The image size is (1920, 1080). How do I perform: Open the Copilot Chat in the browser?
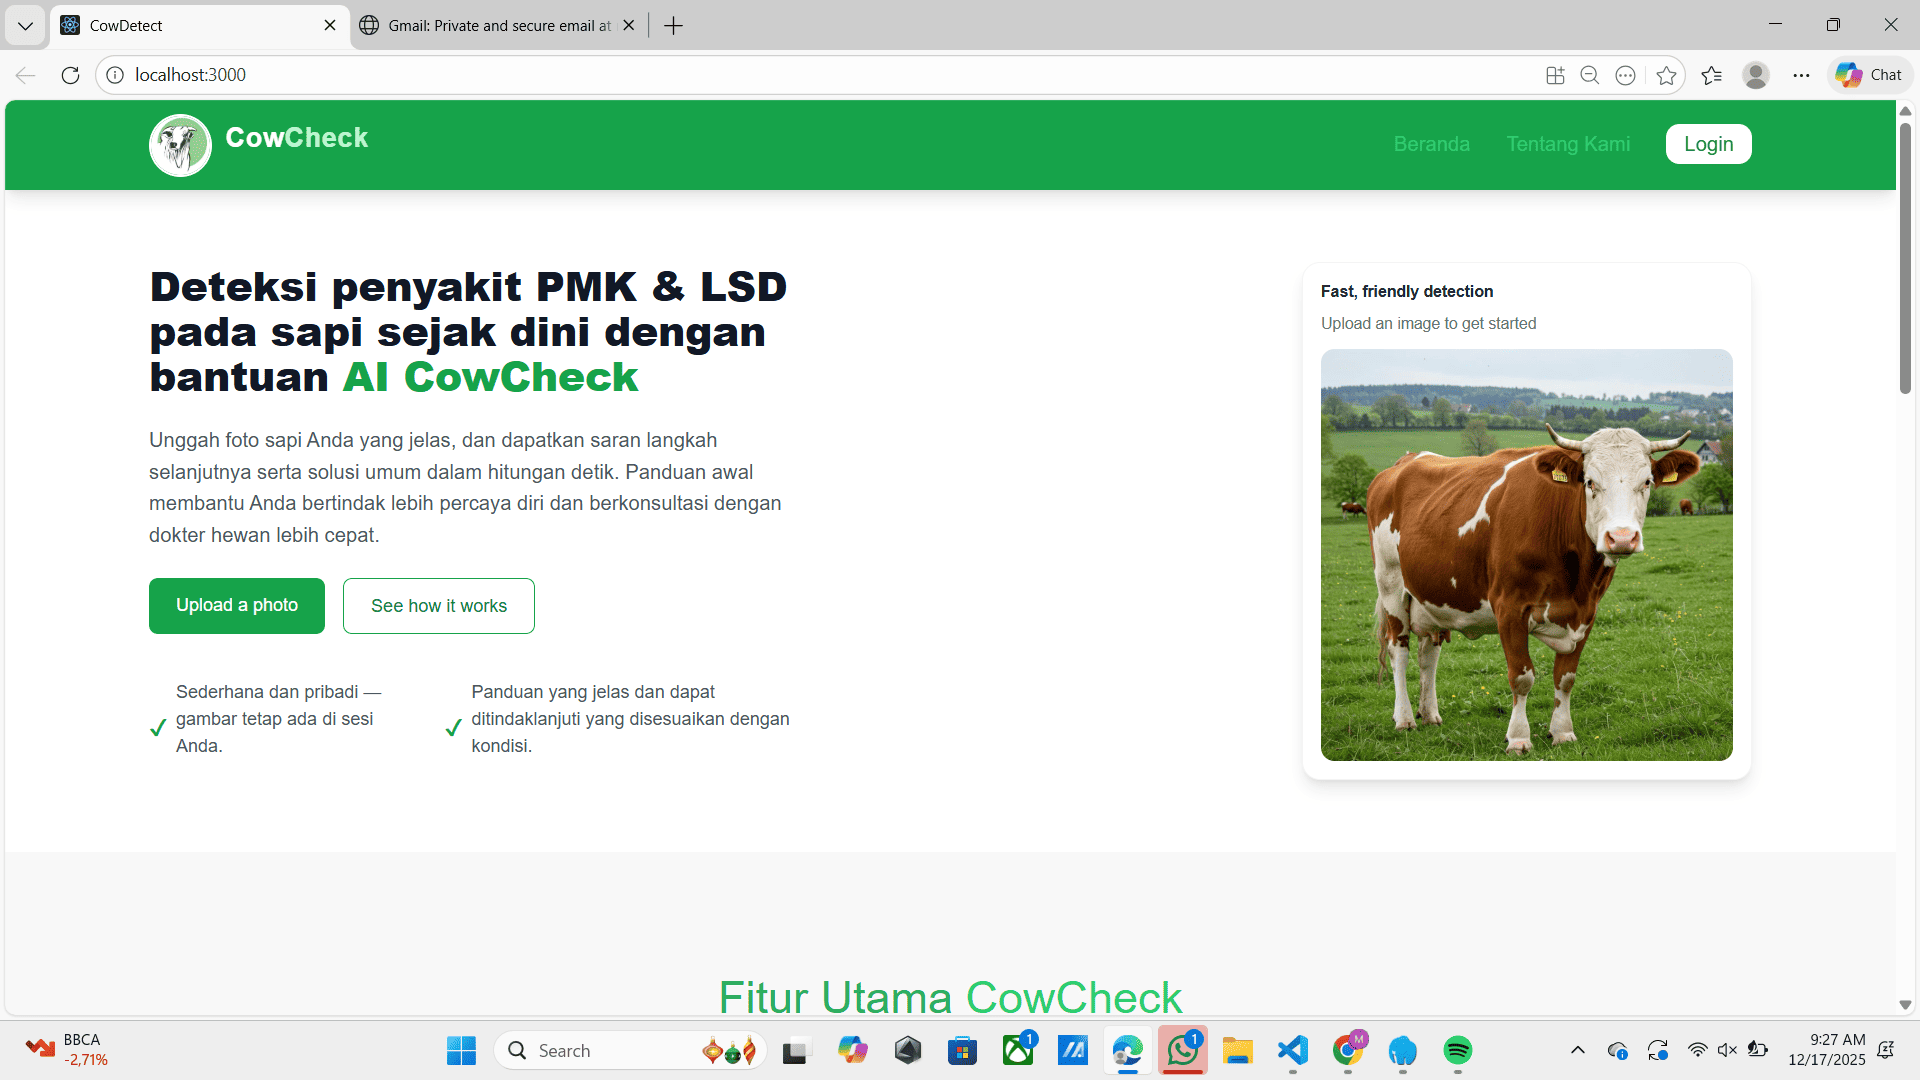pyautogui.click(x=1868, y=74)
